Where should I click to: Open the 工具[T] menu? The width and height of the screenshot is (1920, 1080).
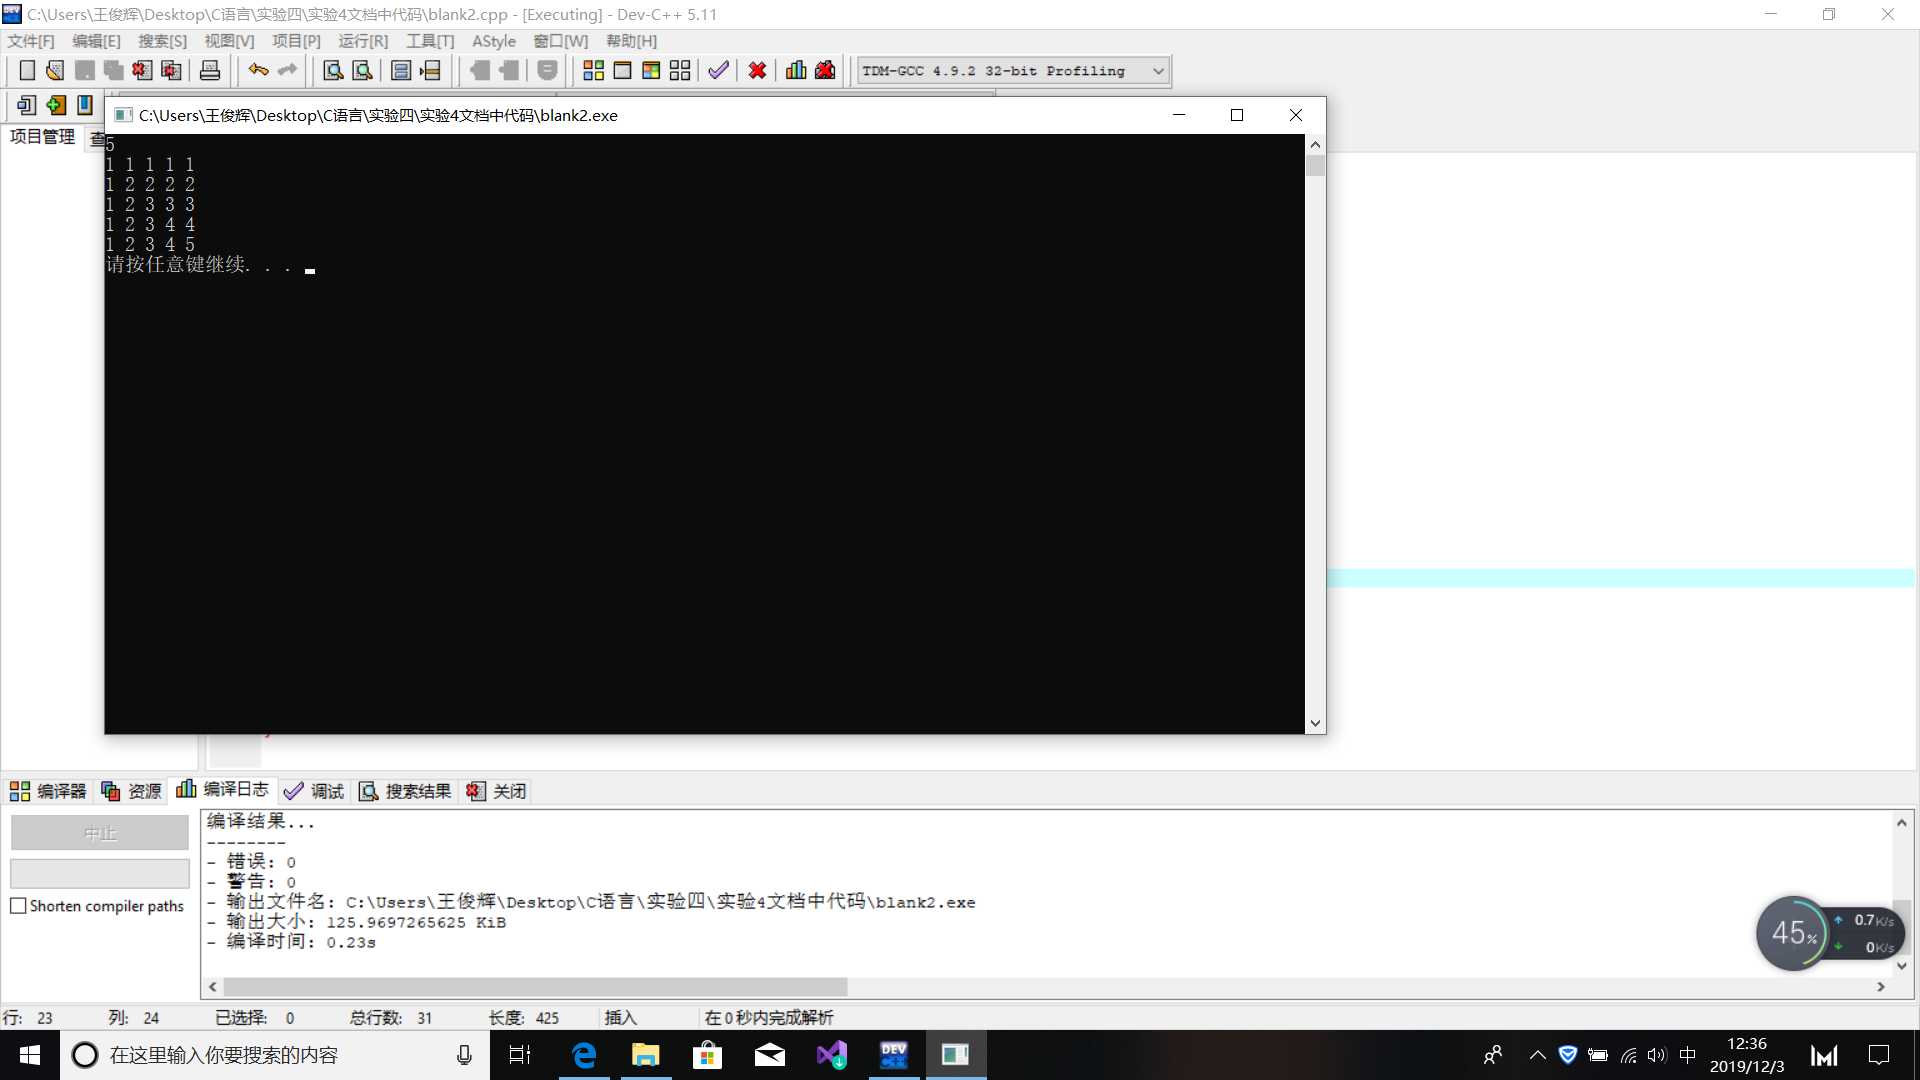point(430,41)
